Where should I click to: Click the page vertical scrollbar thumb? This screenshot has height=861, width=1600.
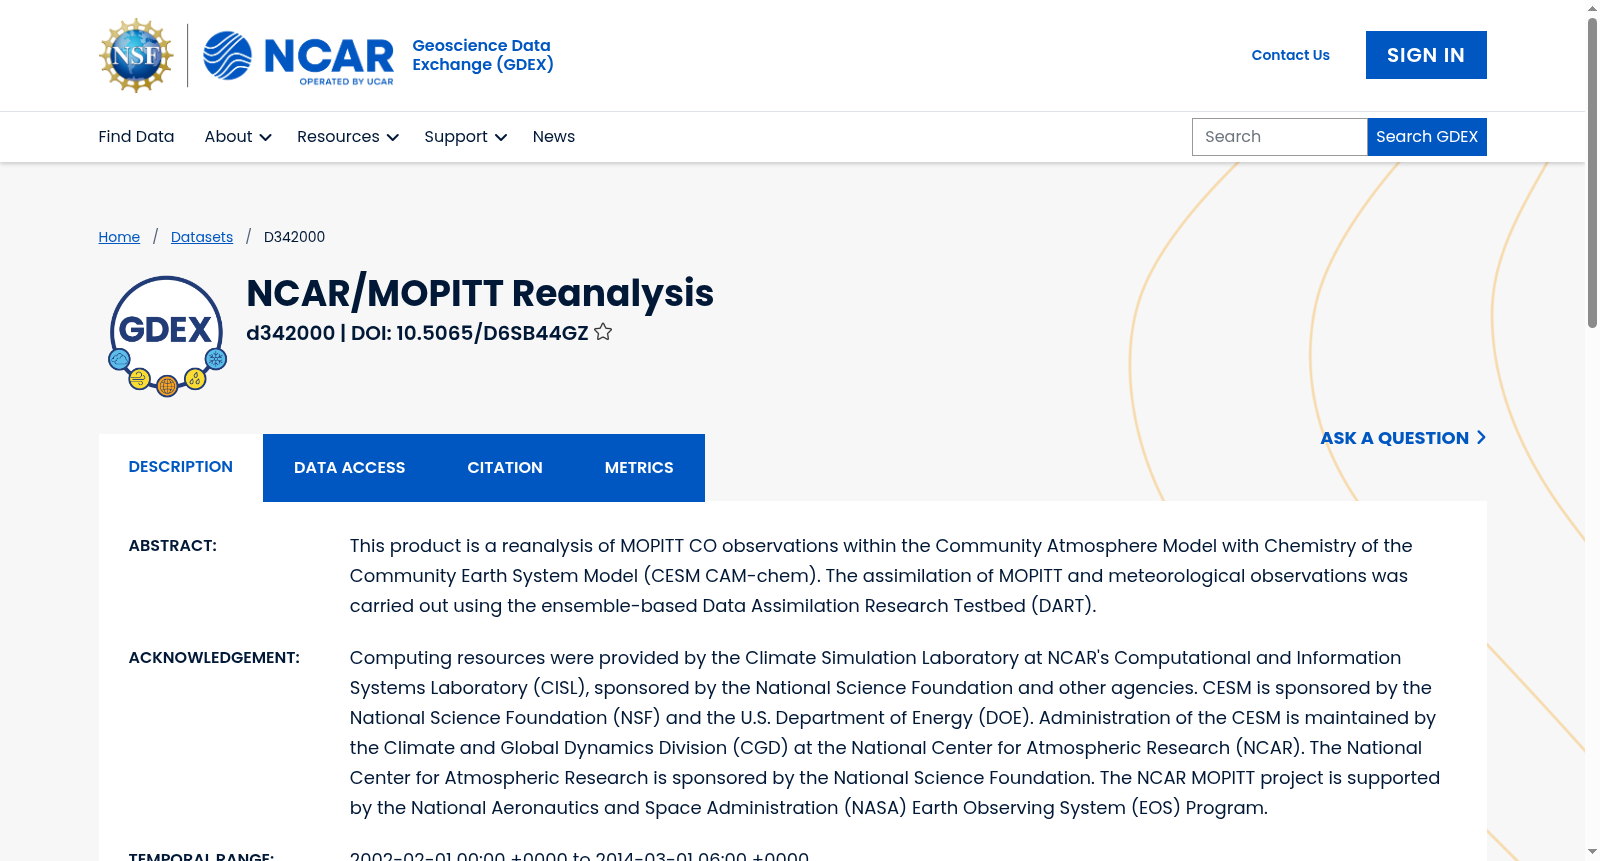tap(1592, 172)
